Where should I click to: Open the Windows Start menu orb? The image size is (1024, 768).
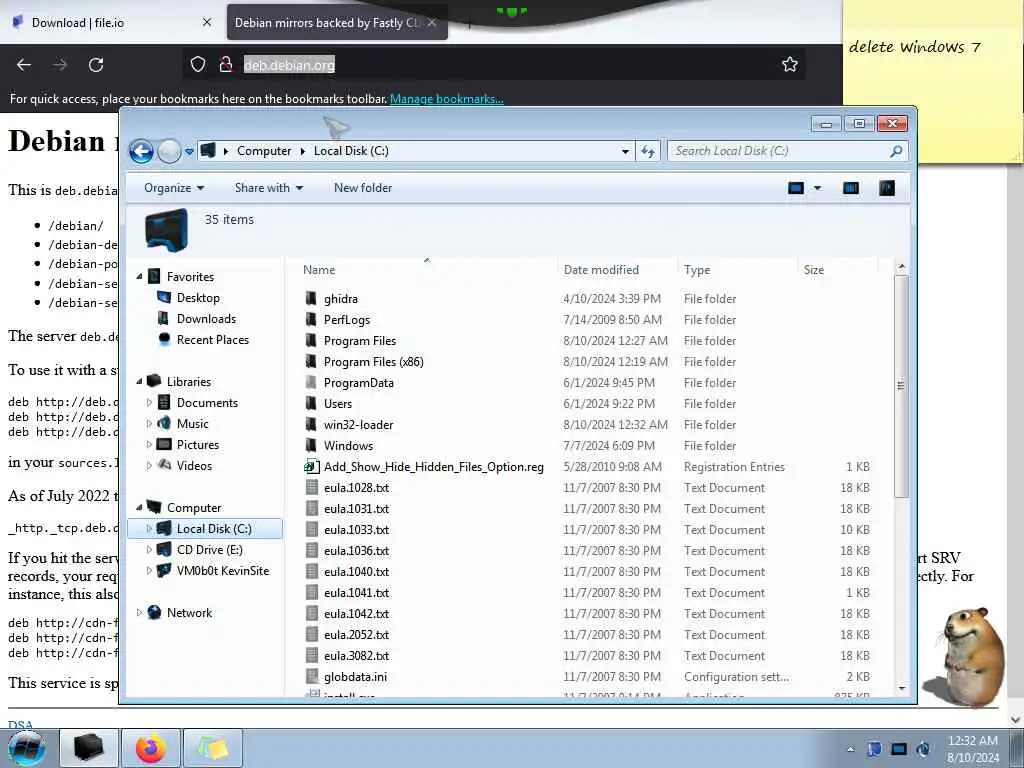(26, 748)
